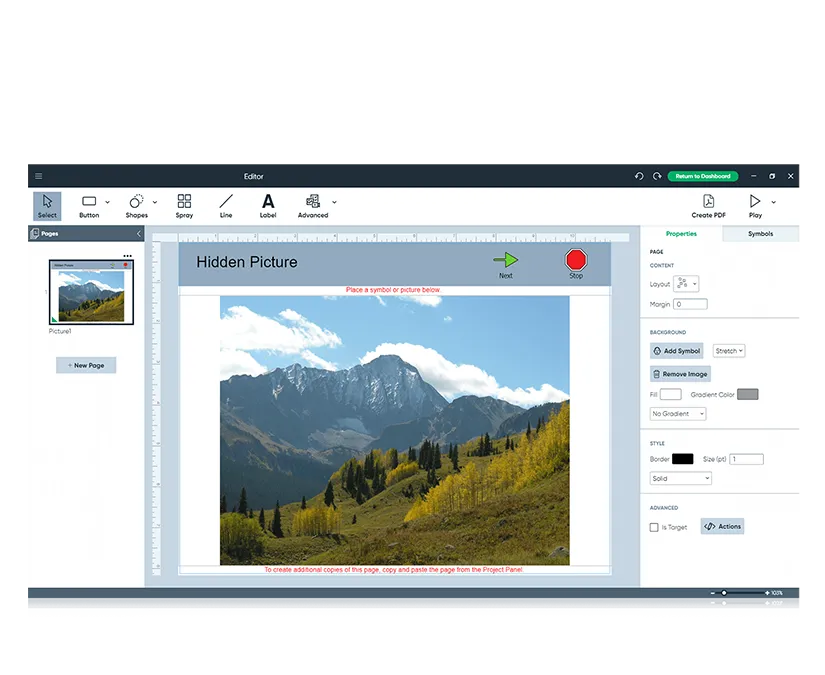
Task: Open the Solid border style dropdown
Action: click(x=680, y=478)
